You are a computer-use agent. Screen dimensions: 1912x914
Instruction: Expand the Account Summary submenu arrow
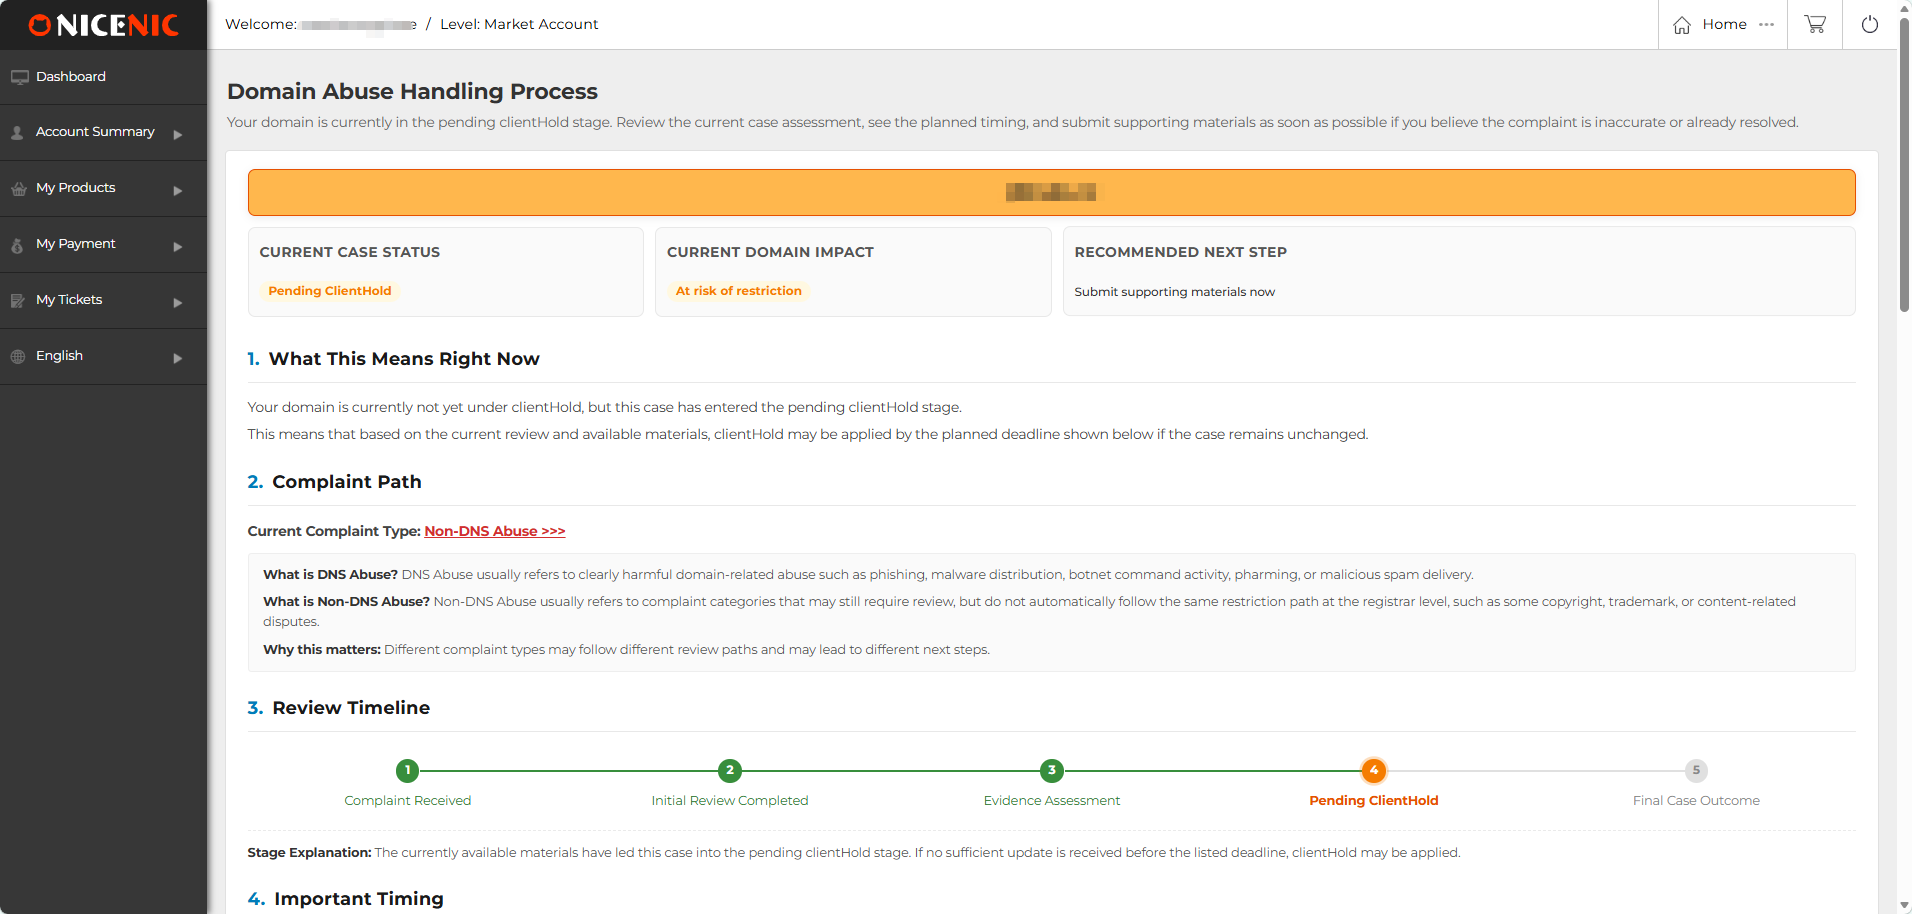click(x=178, y=134)
